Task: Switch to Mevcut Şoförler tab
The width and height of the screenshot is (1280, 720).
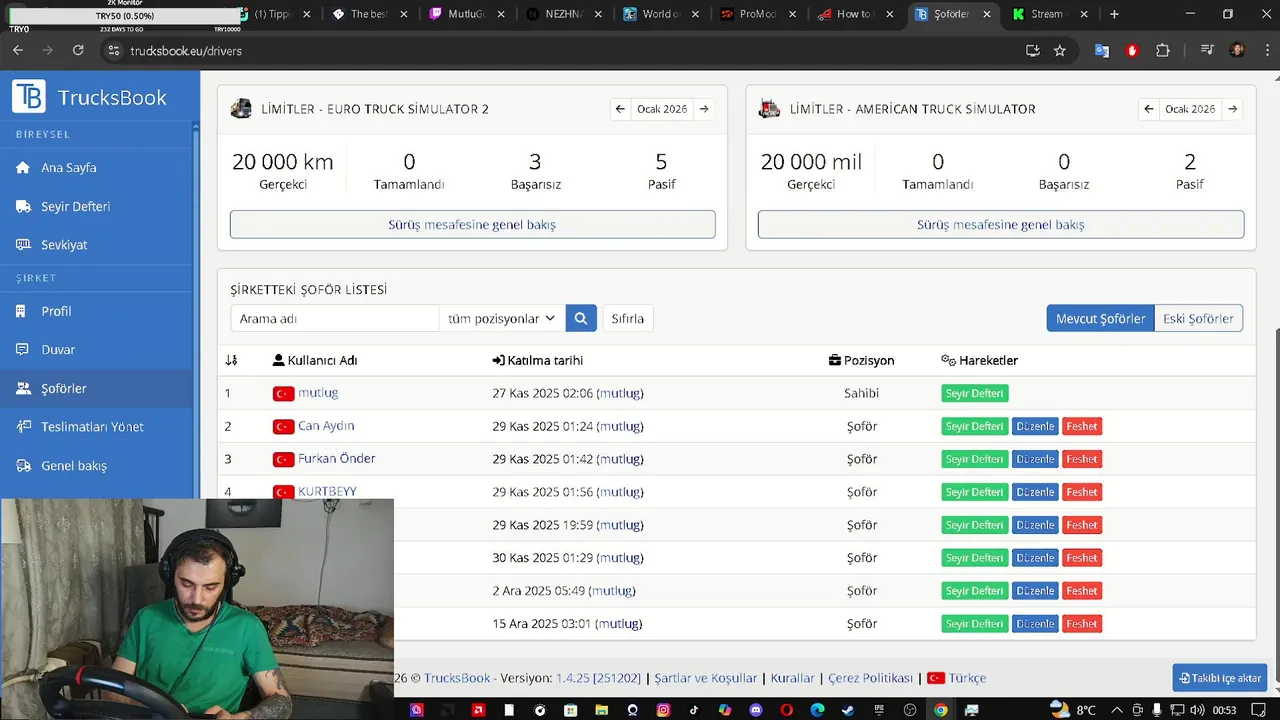Action: [1100, 318]
